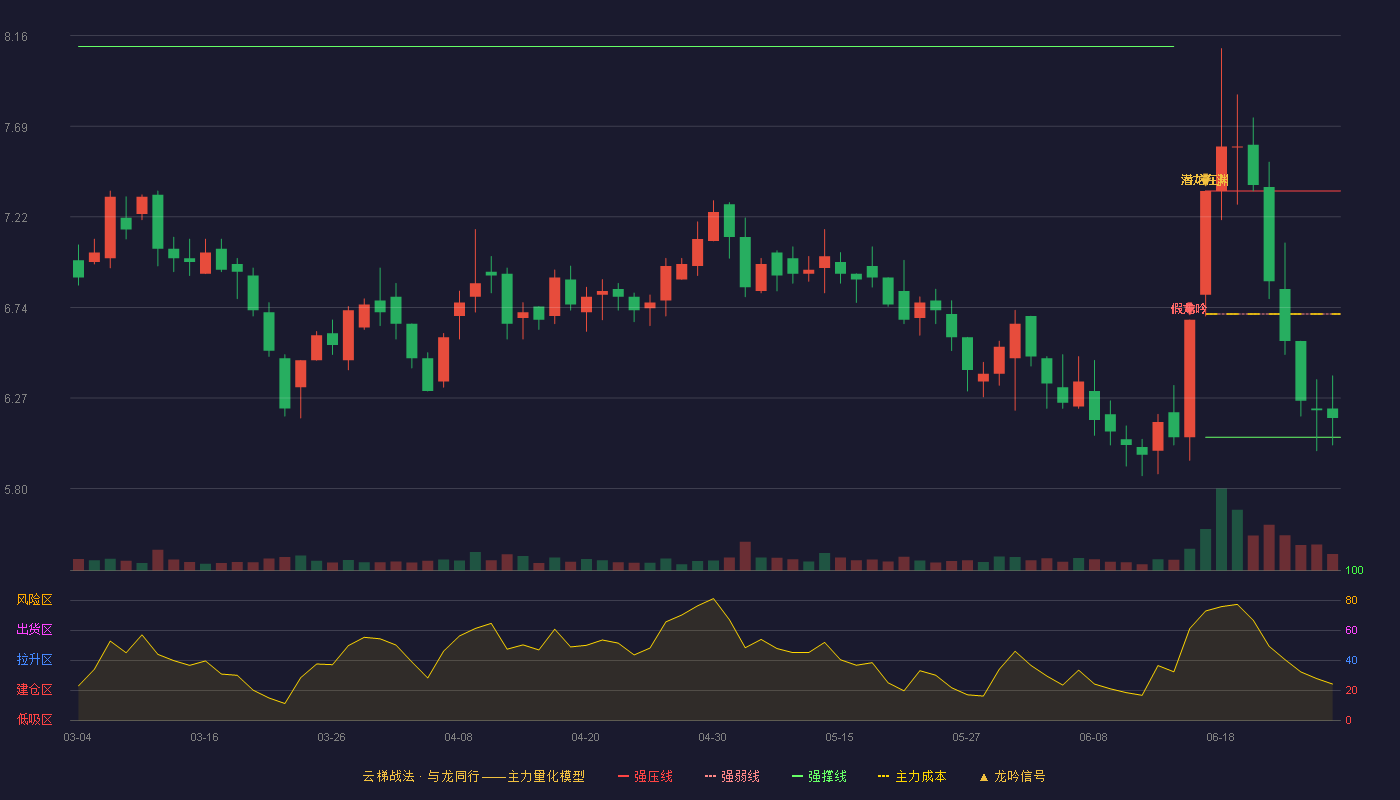Toggle the 龙吟信号 legend entry

1012,776
